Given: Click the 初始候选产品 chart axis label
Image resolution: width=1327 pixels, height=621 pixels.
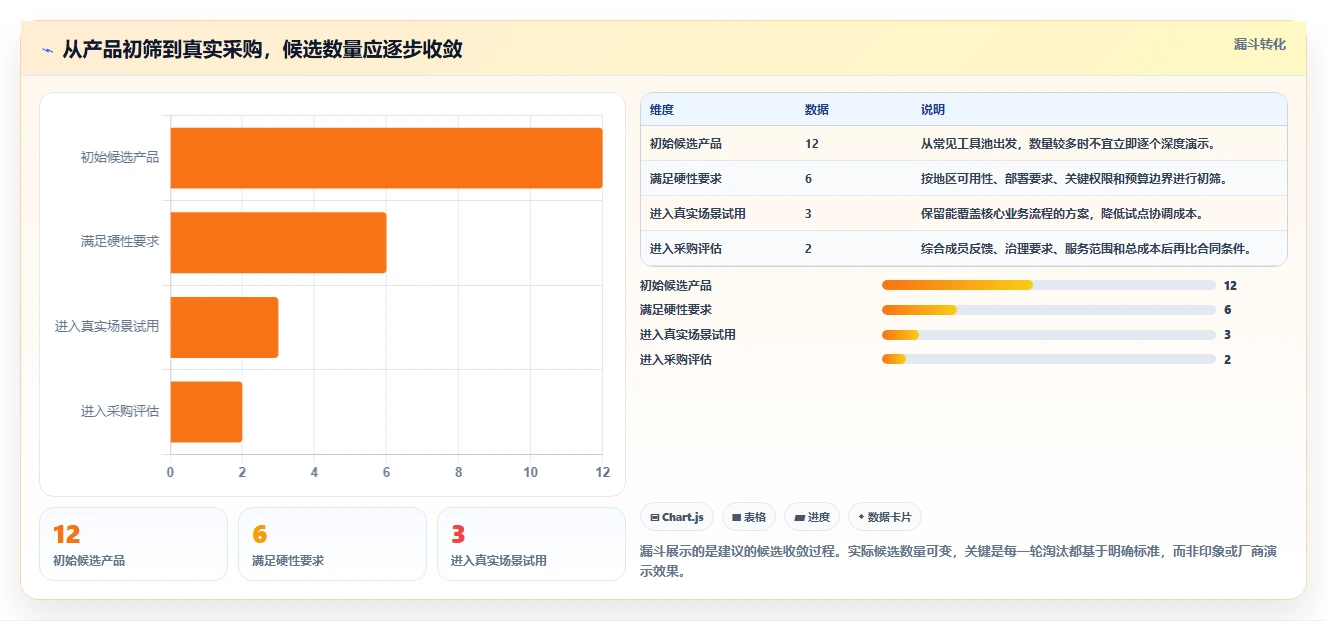Looking at the screenshot, I should click(120, 158).
